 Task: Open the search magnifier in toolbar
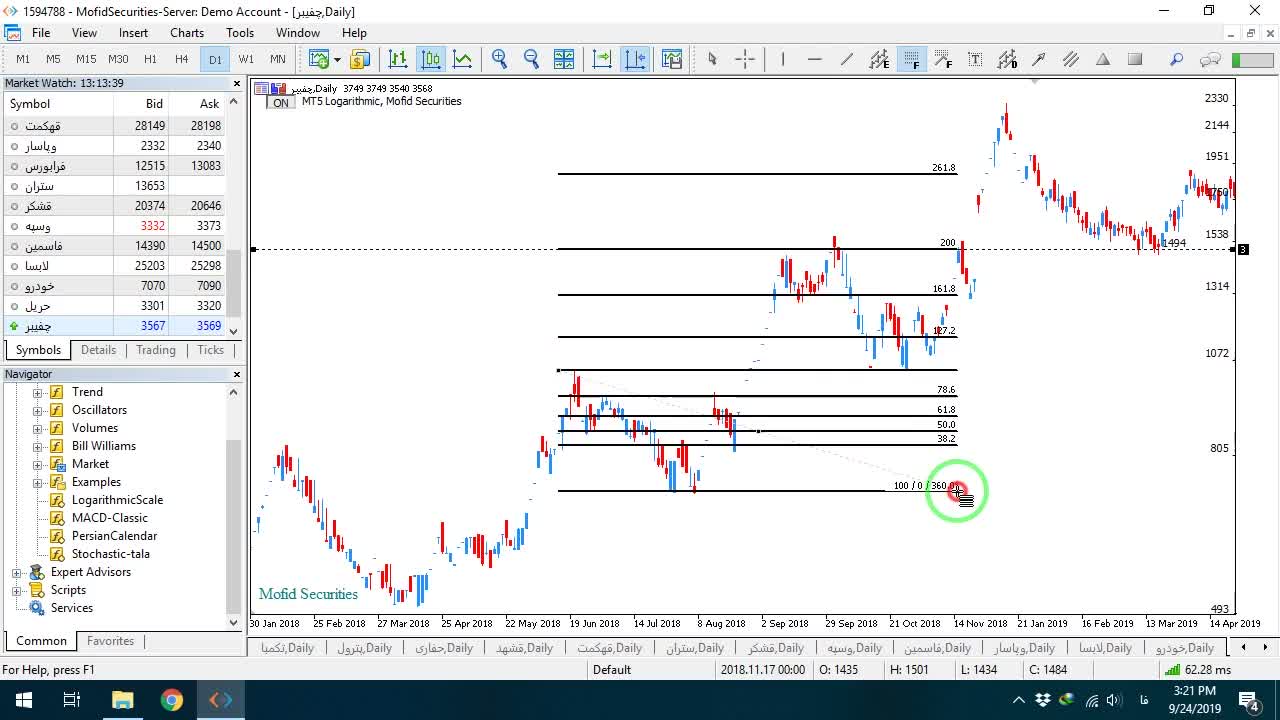pos(1176,59)
